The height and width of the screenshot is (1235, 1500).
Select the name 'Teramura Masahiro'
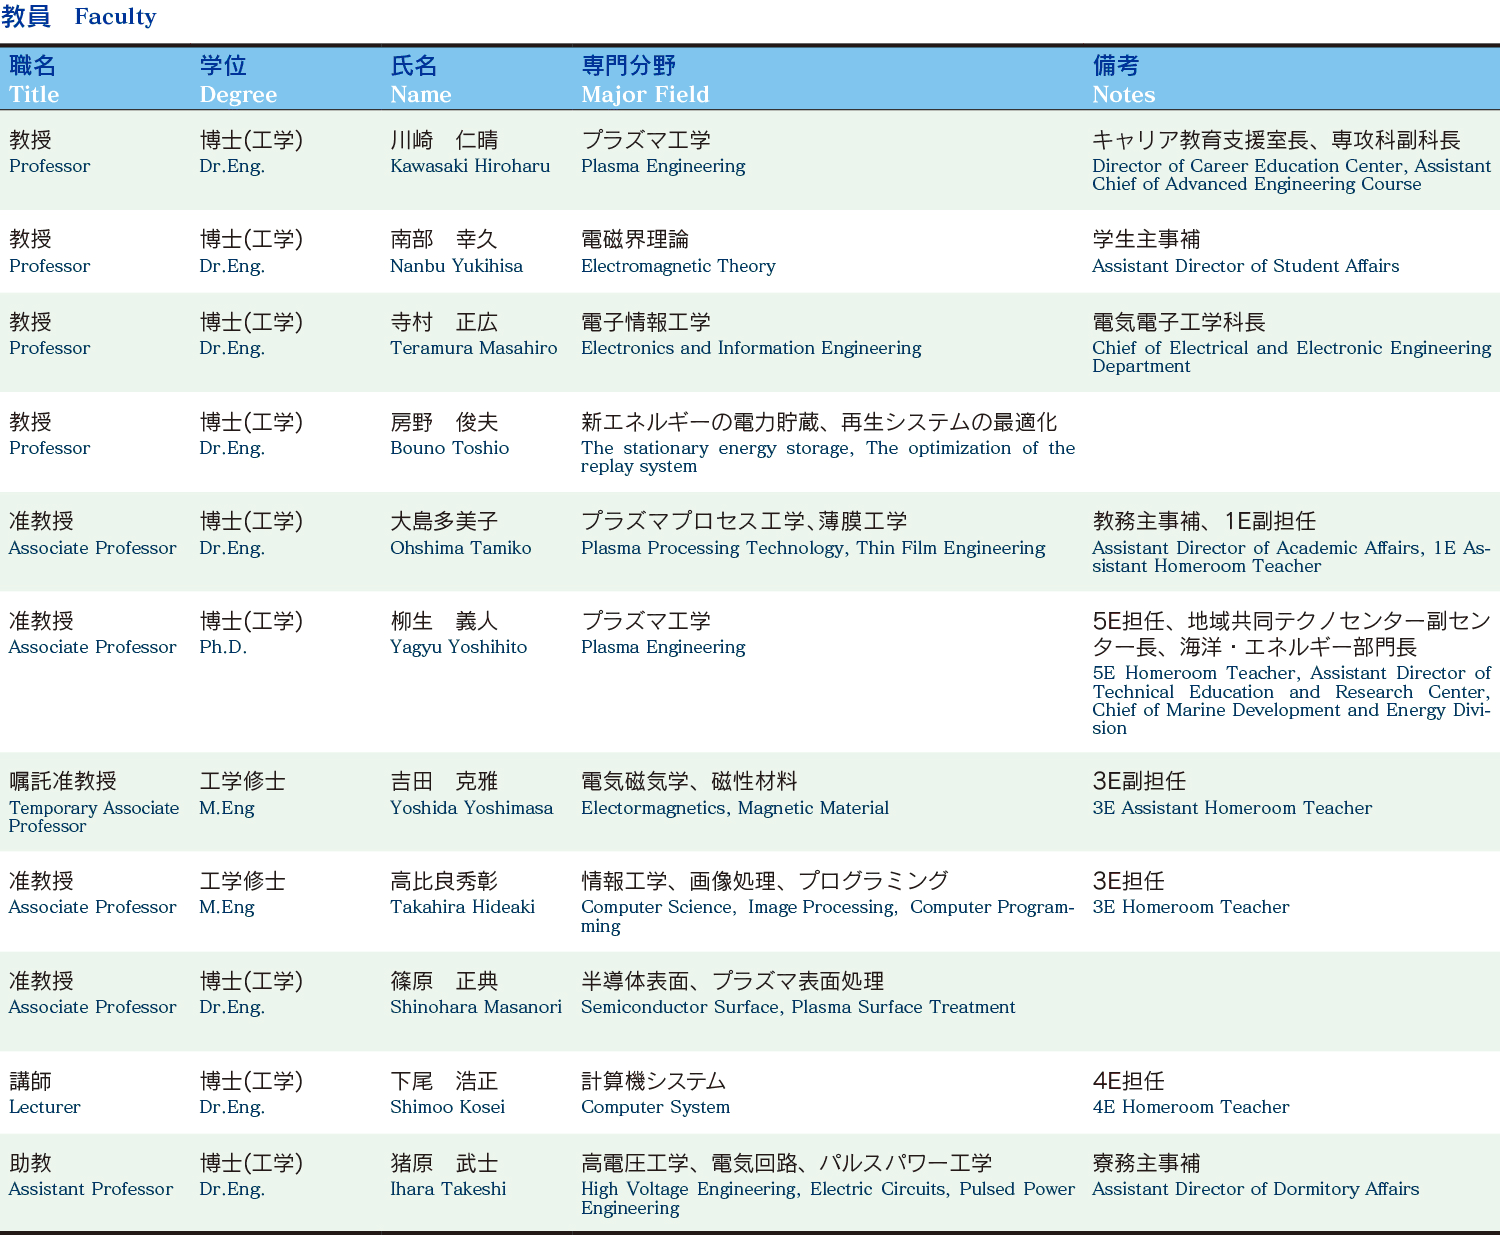pyautogui.click(x=474, y=348)
